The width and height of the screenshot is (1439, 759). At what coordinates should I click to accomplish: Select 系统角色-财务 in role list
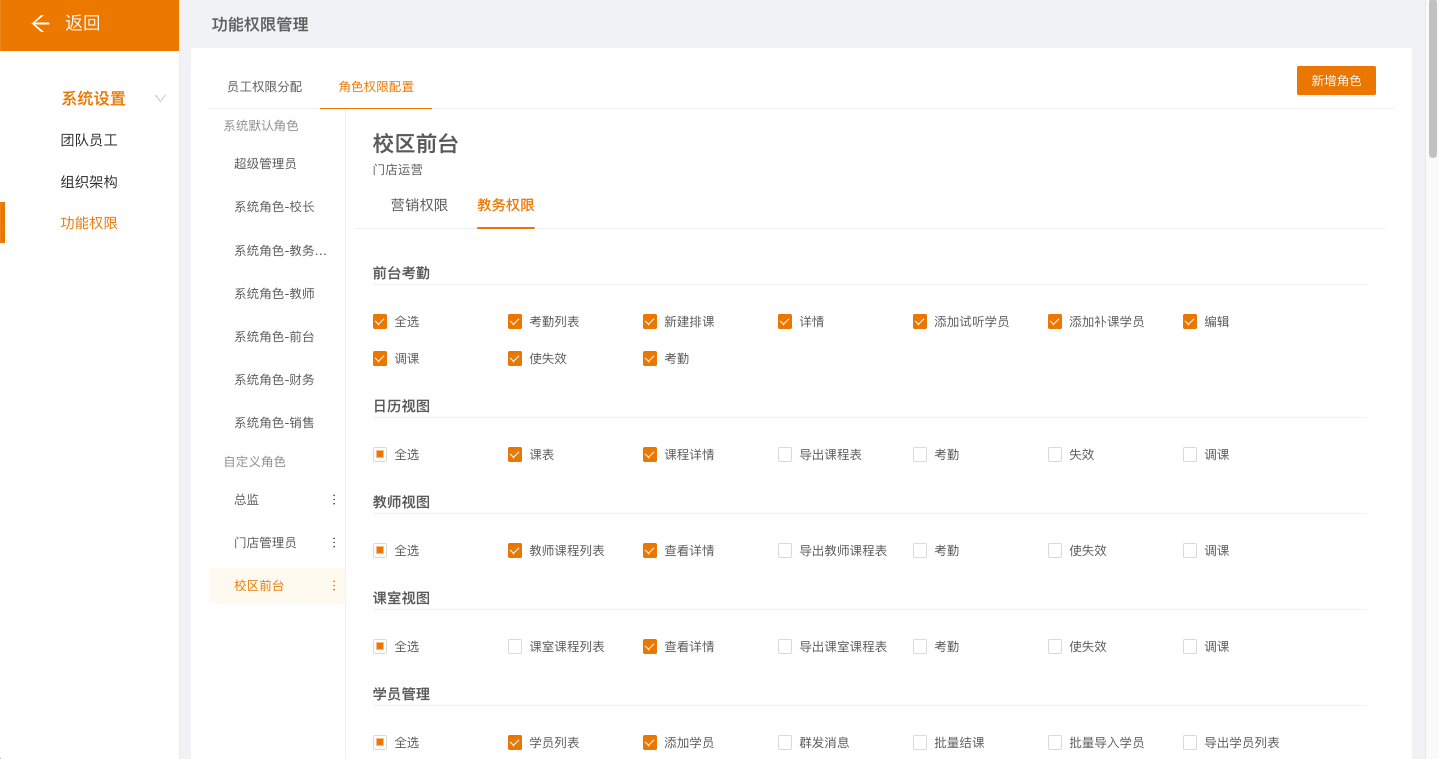274,380
